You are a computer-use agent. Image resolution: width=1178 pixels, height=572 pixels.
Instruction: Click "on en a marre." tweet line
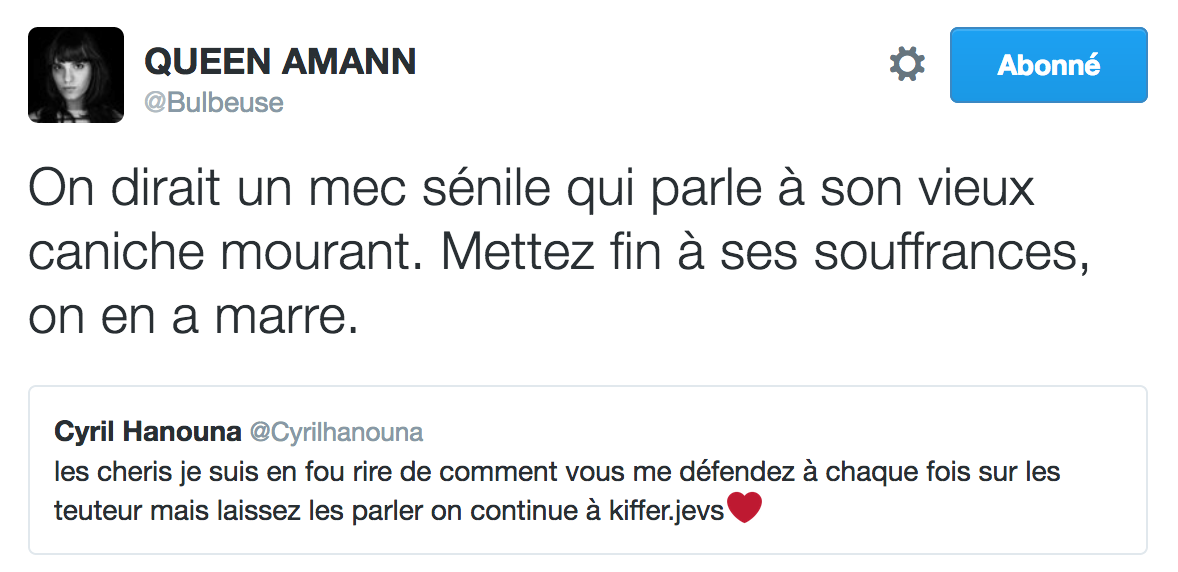[x=192, y=318]
